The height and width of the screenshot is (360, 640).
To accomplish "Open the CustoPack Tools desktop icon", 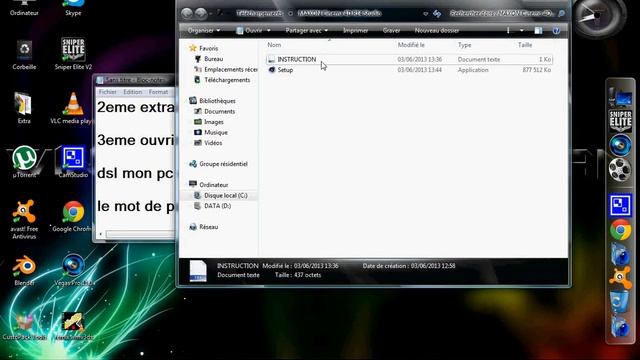I will 24,325.
